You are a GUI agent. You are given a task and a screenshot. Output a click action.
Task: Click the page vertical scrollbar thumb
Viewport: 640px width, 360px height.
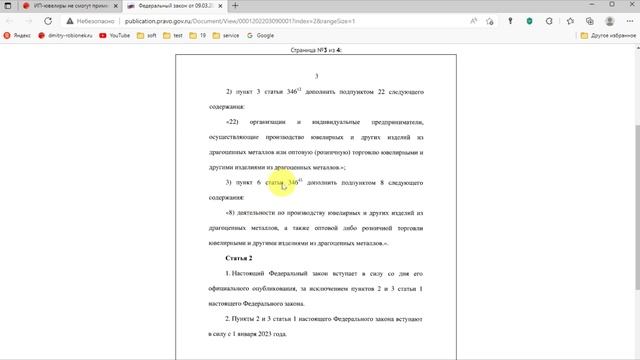coord(637,208)
